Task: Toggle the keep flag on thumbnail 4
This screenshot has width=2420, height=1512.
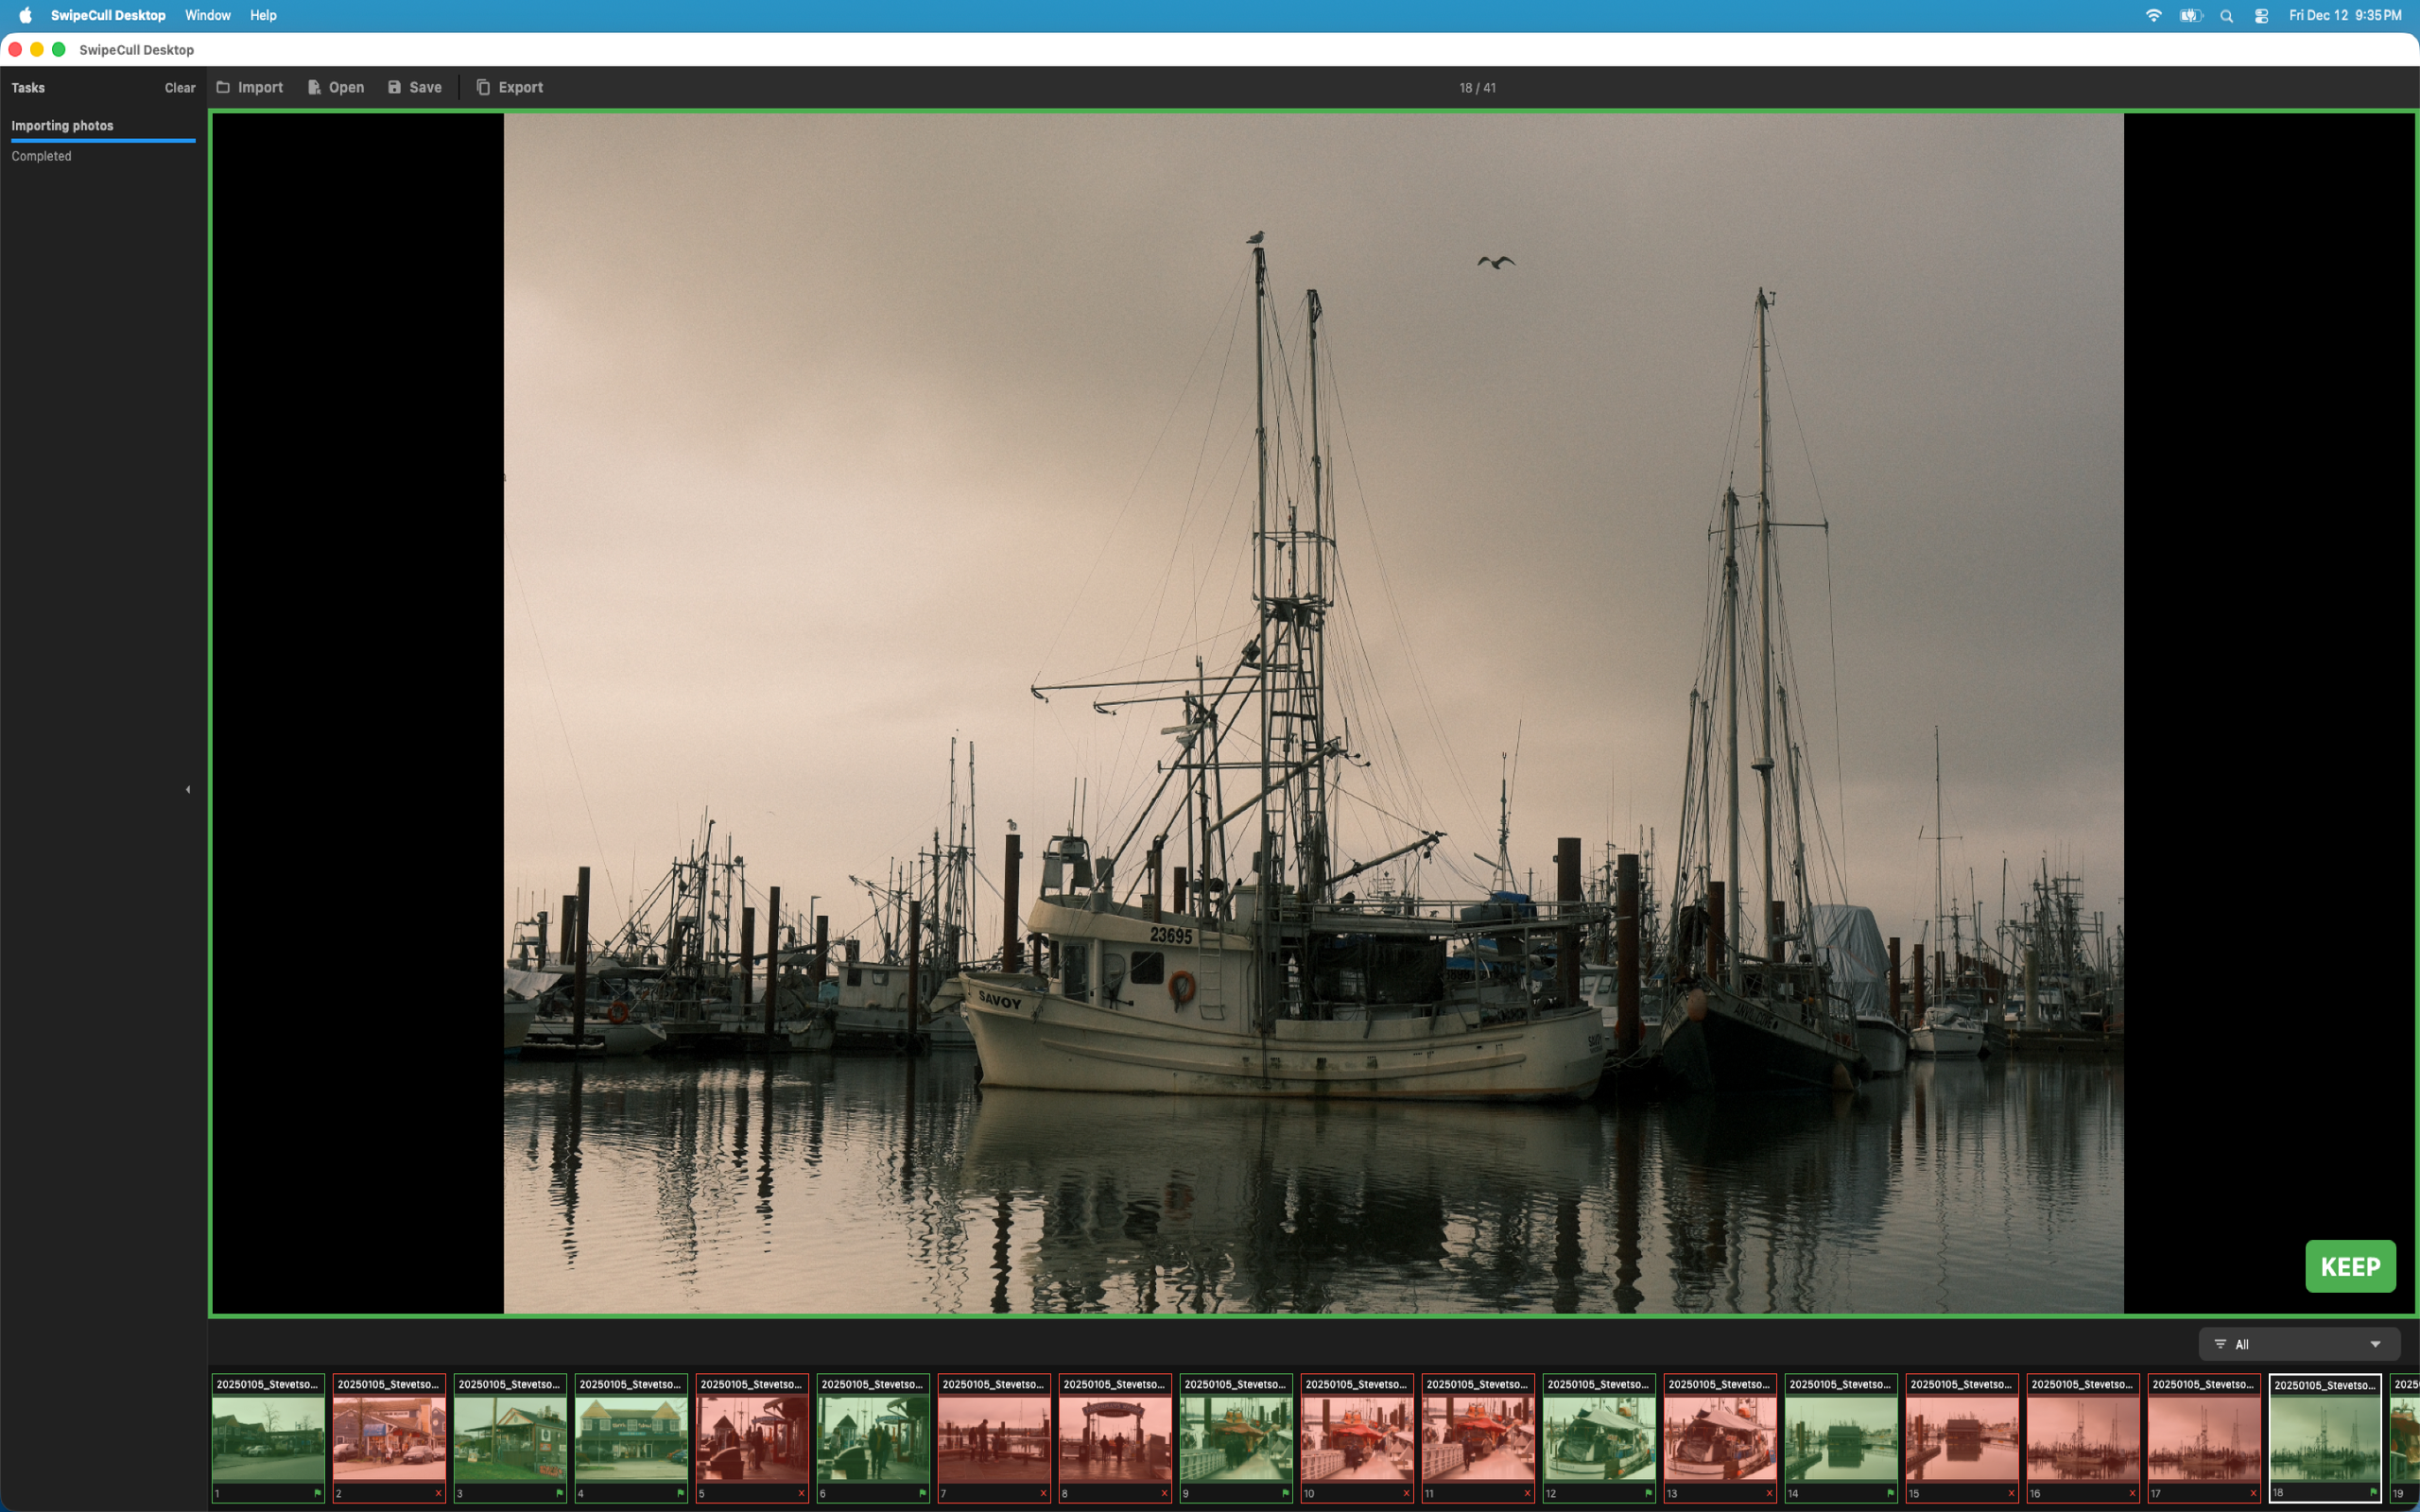Action: 679,1492
